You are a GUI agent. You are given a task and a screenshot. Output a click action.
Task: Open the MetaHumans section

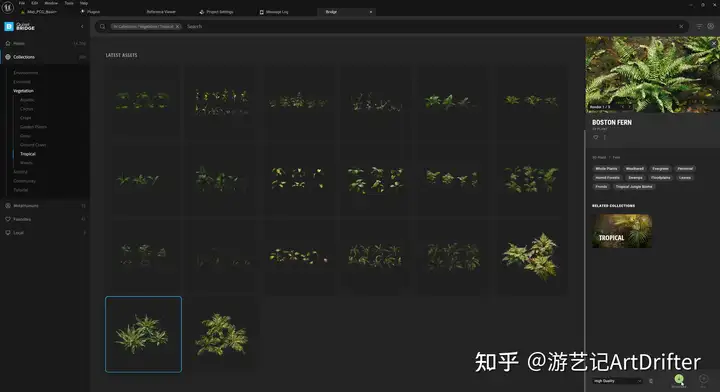coord(45,206)
